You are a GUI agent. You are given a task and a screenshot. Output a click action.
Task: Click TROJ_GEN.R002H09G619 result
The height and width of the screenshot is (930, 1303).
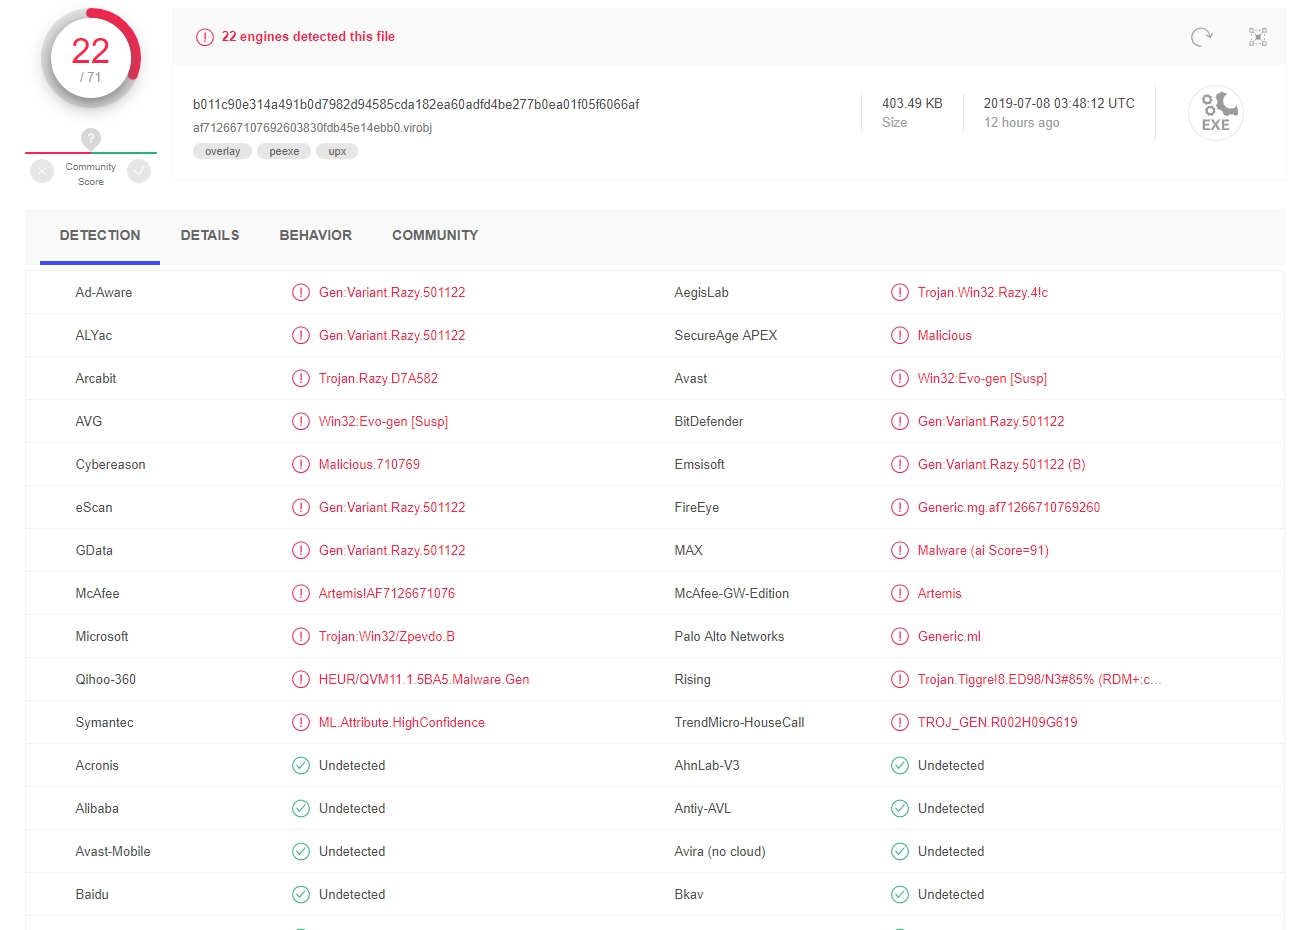[x=997, y=722]
